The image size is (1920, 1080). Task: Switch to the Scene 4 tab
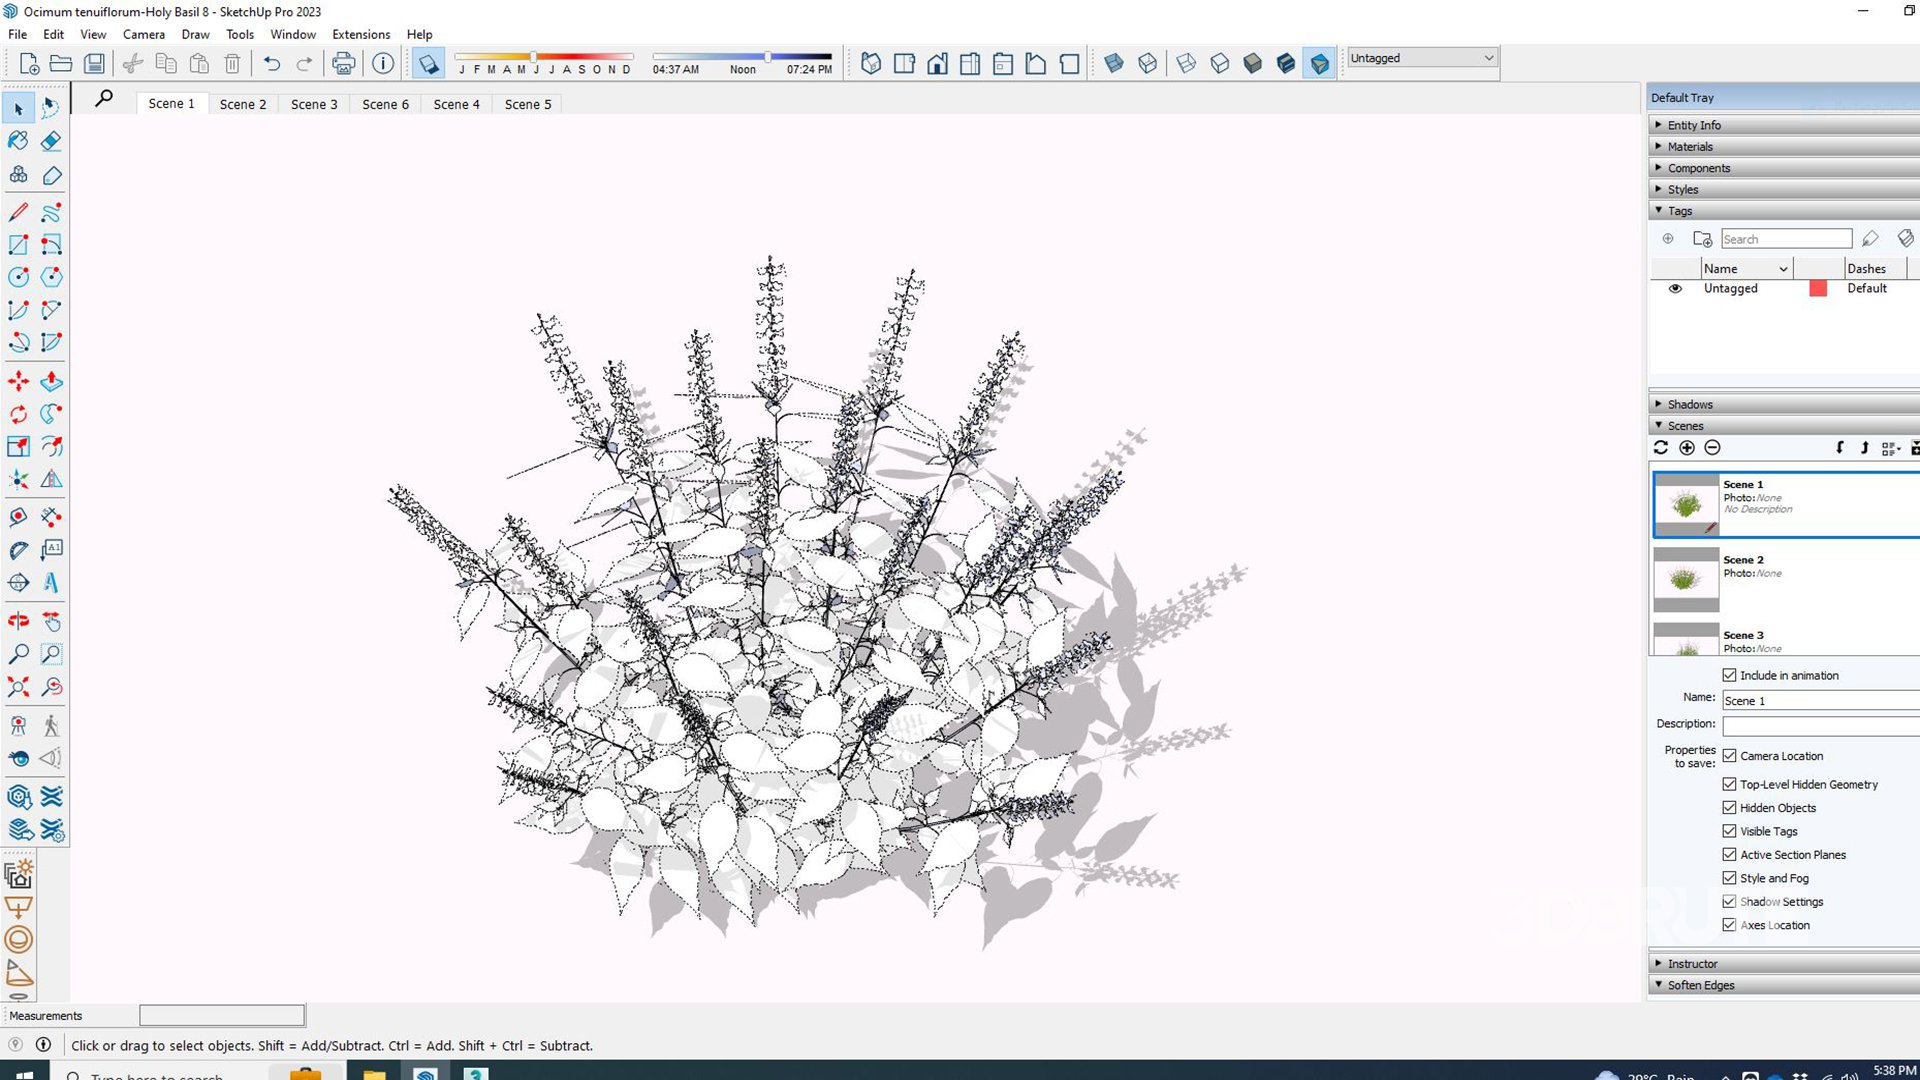[456, 104]
